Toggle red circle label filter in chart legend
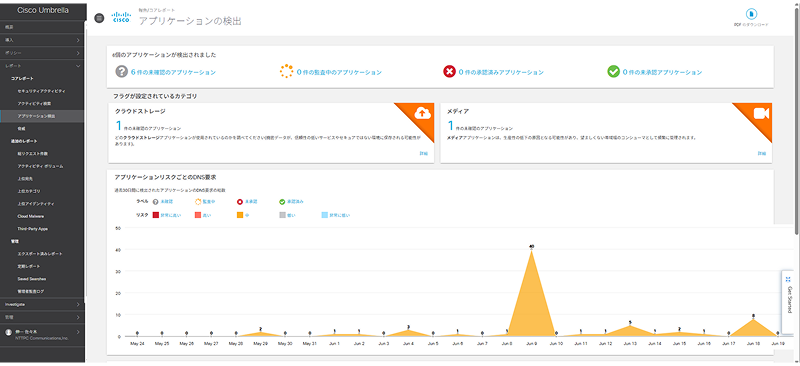 point(240,202)
